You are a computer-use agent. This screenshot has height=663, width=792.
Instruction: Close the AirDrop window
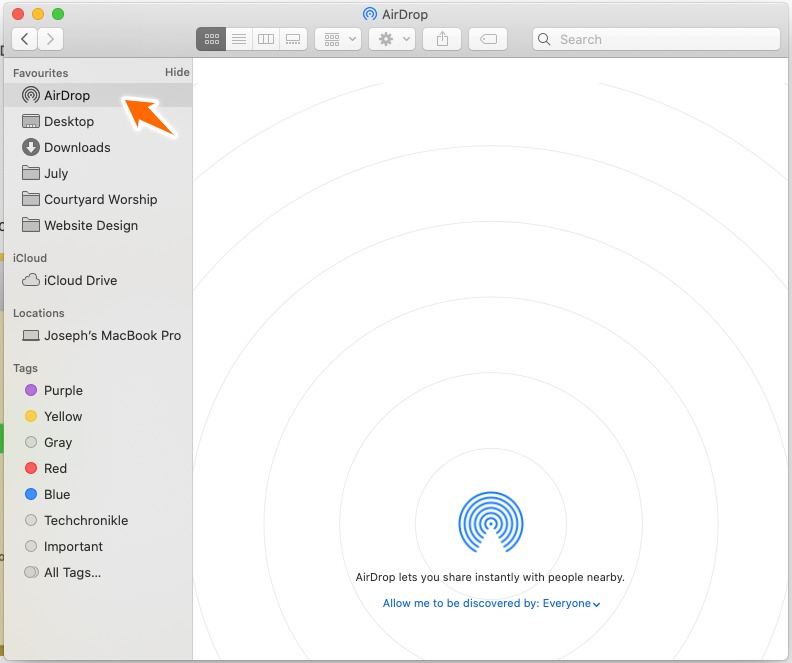click(18, 14)
